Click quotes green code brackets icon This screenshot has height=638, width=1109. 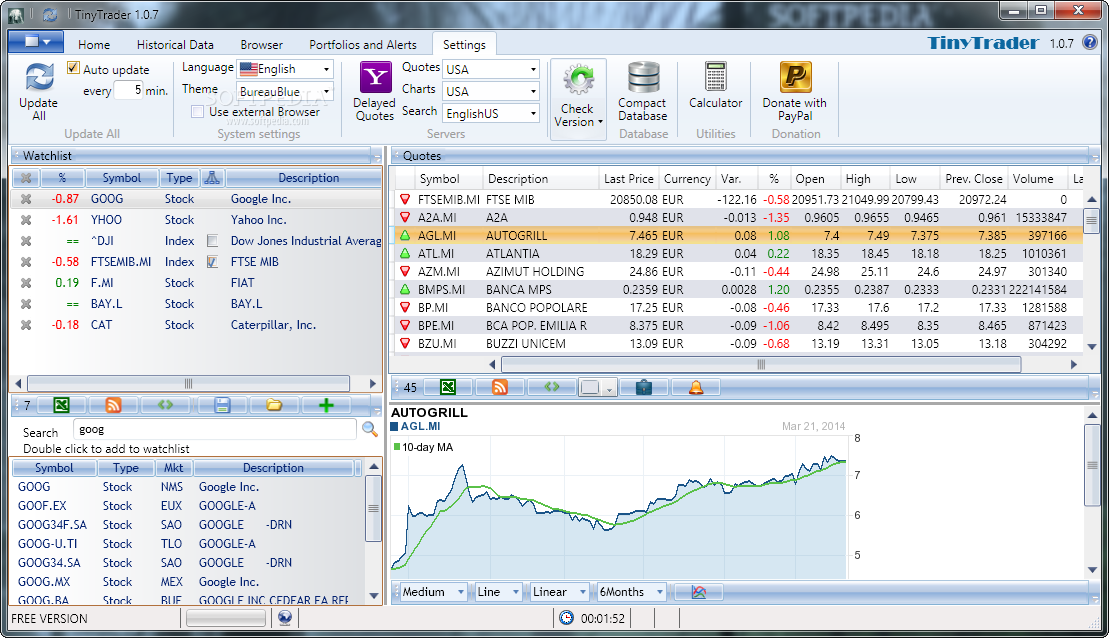[552, 387]
